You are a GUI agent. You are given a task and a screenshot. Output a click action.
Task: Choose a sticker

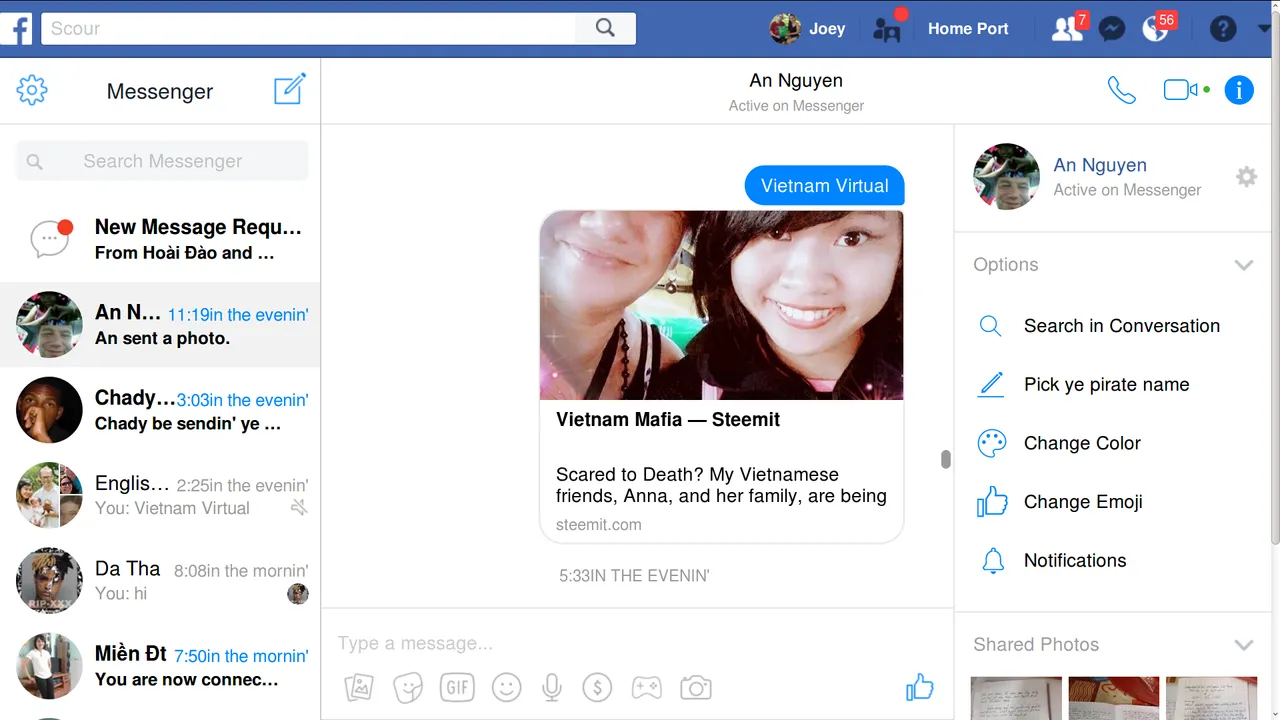[x=407, y=688]
